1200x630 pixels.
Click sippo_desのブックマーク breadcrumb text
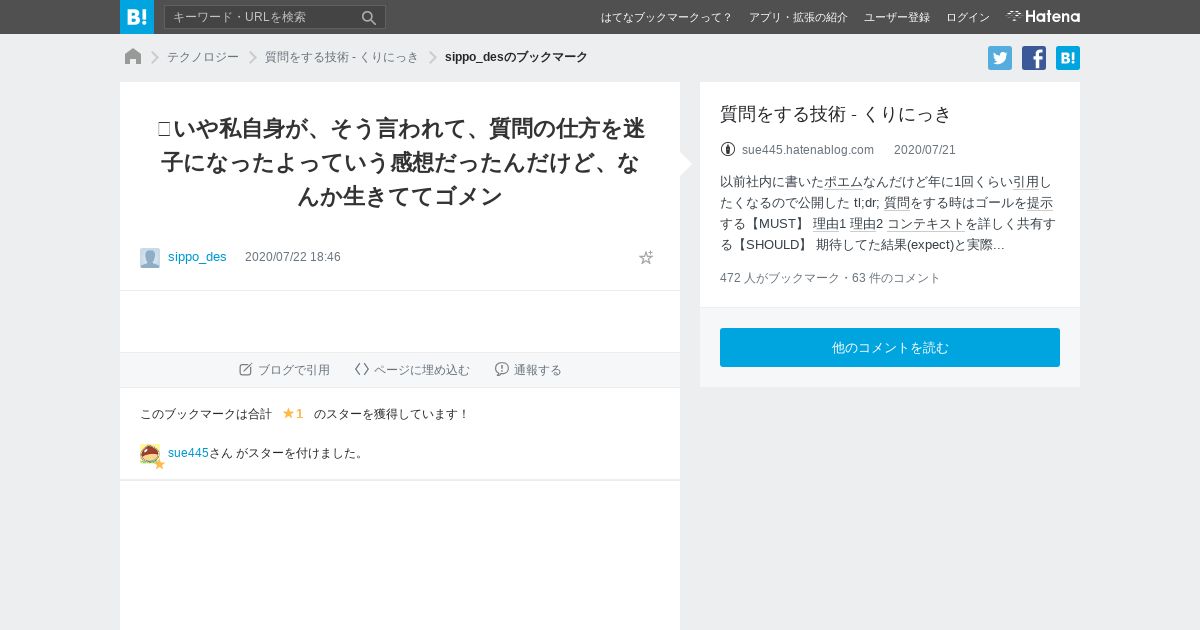point(516,57)
